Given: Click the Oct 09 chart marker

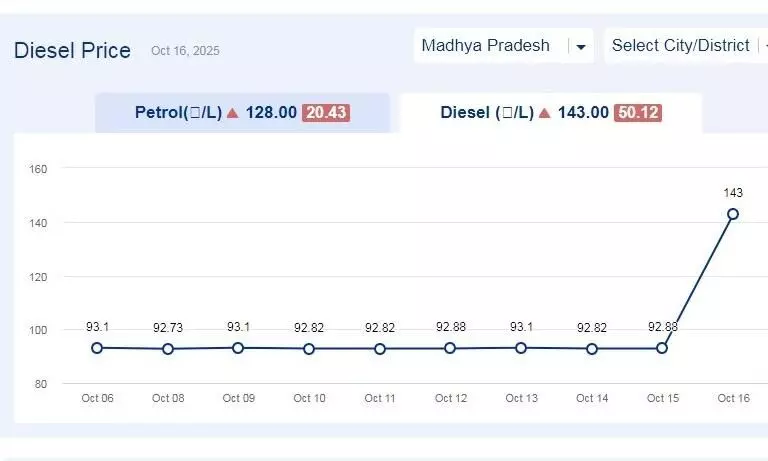Looking at the screenshot, I should click(238, 348).
